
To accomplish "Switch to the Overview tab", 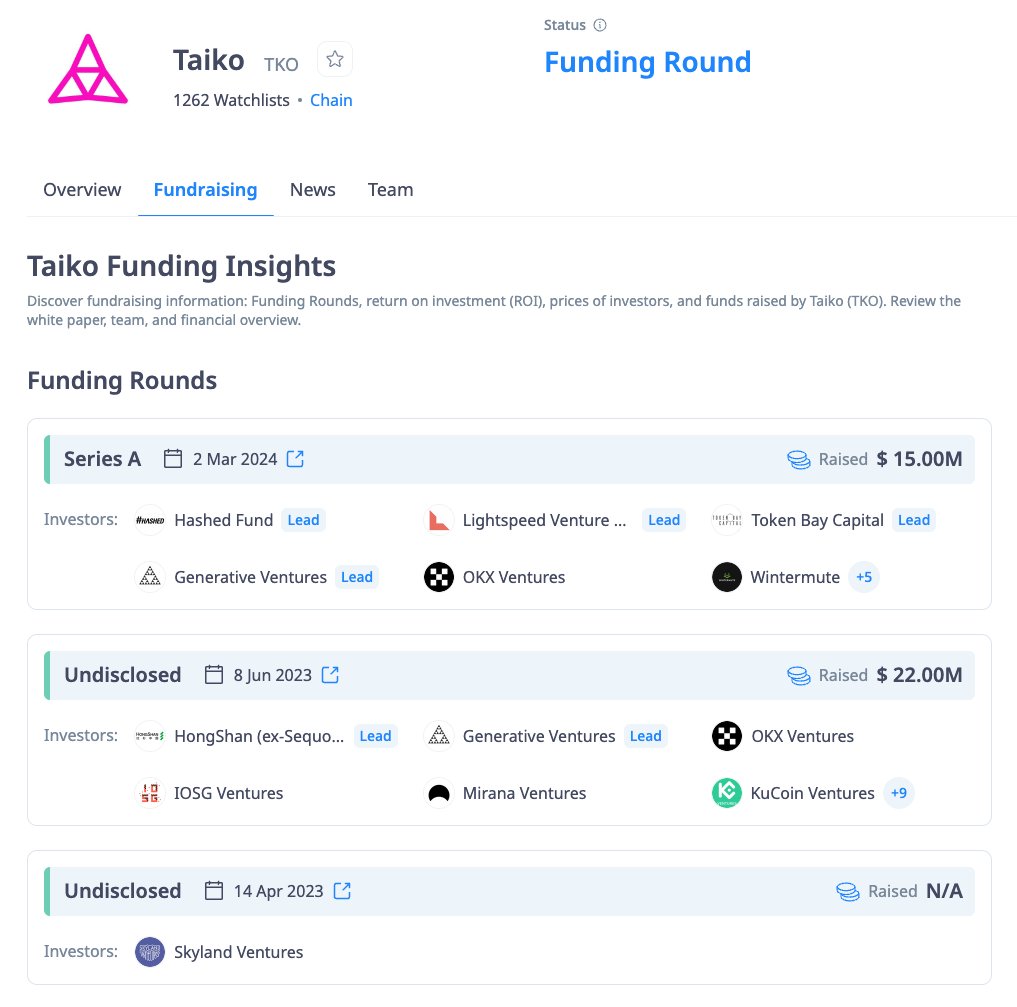I will click(82, 190).
